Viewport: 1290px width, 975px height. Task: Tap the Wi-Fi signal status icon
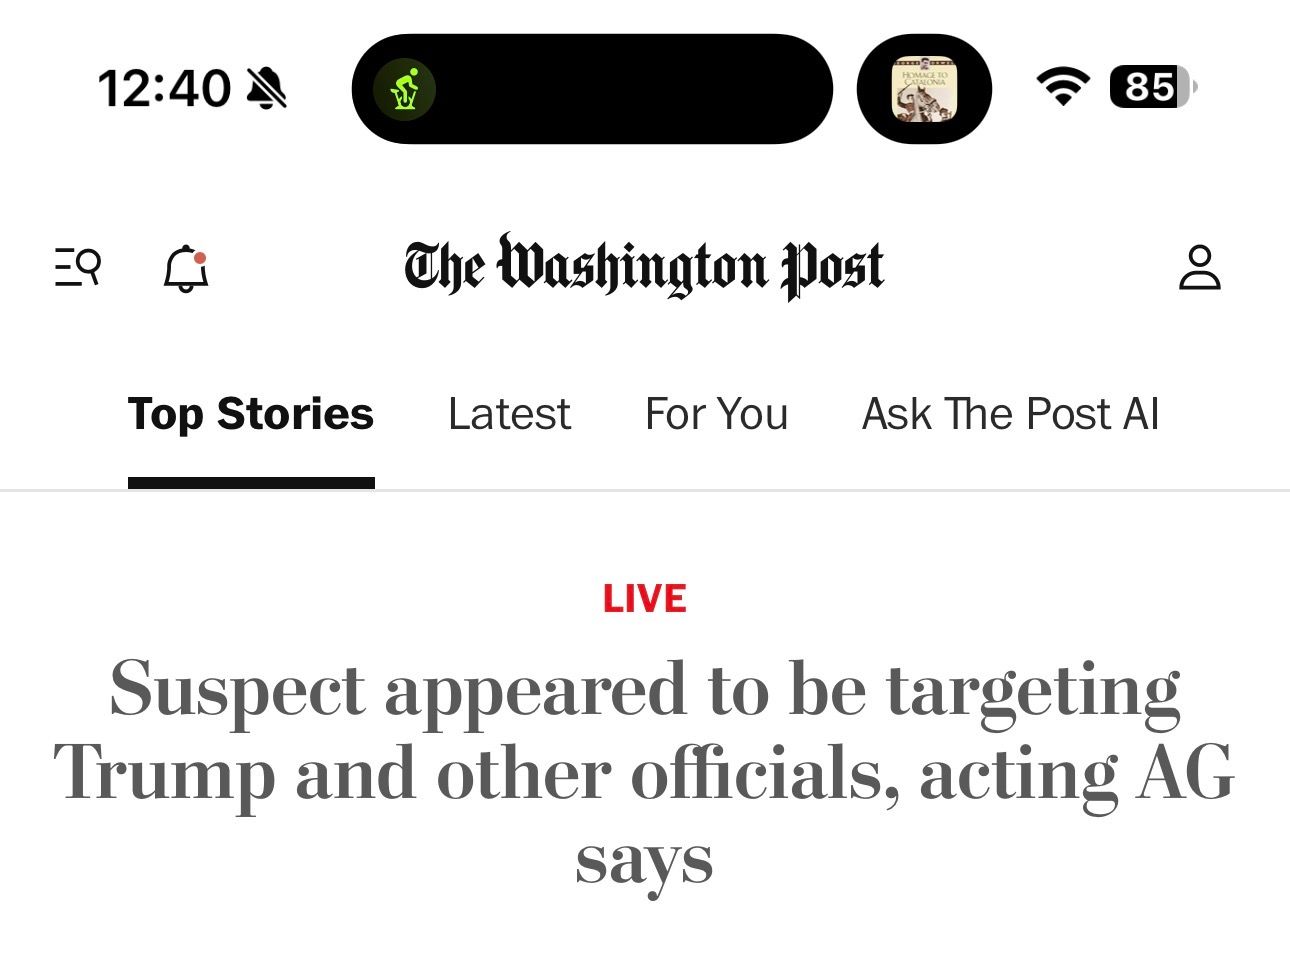(1062, 87)
